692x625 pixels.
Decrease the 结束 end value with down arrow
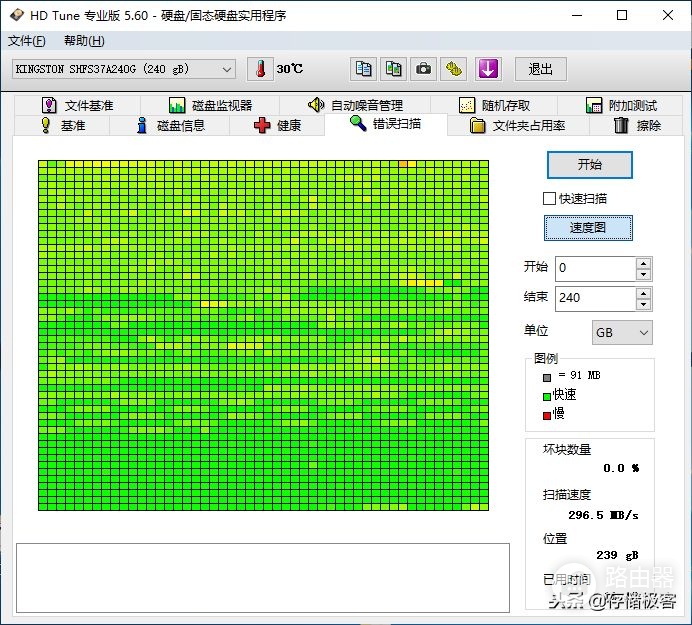click(643, 305)
